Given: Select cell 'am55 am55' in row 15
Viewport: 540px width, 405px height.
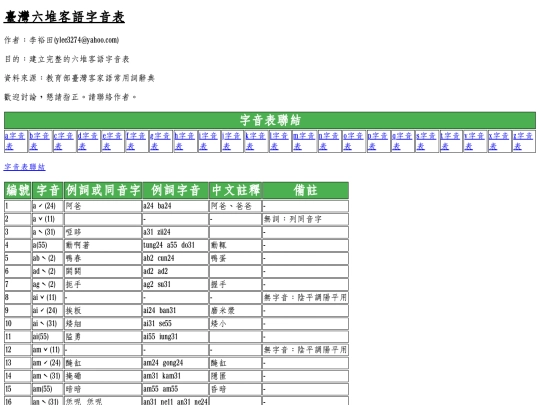Looking at the screenshot, I should 175,389.
